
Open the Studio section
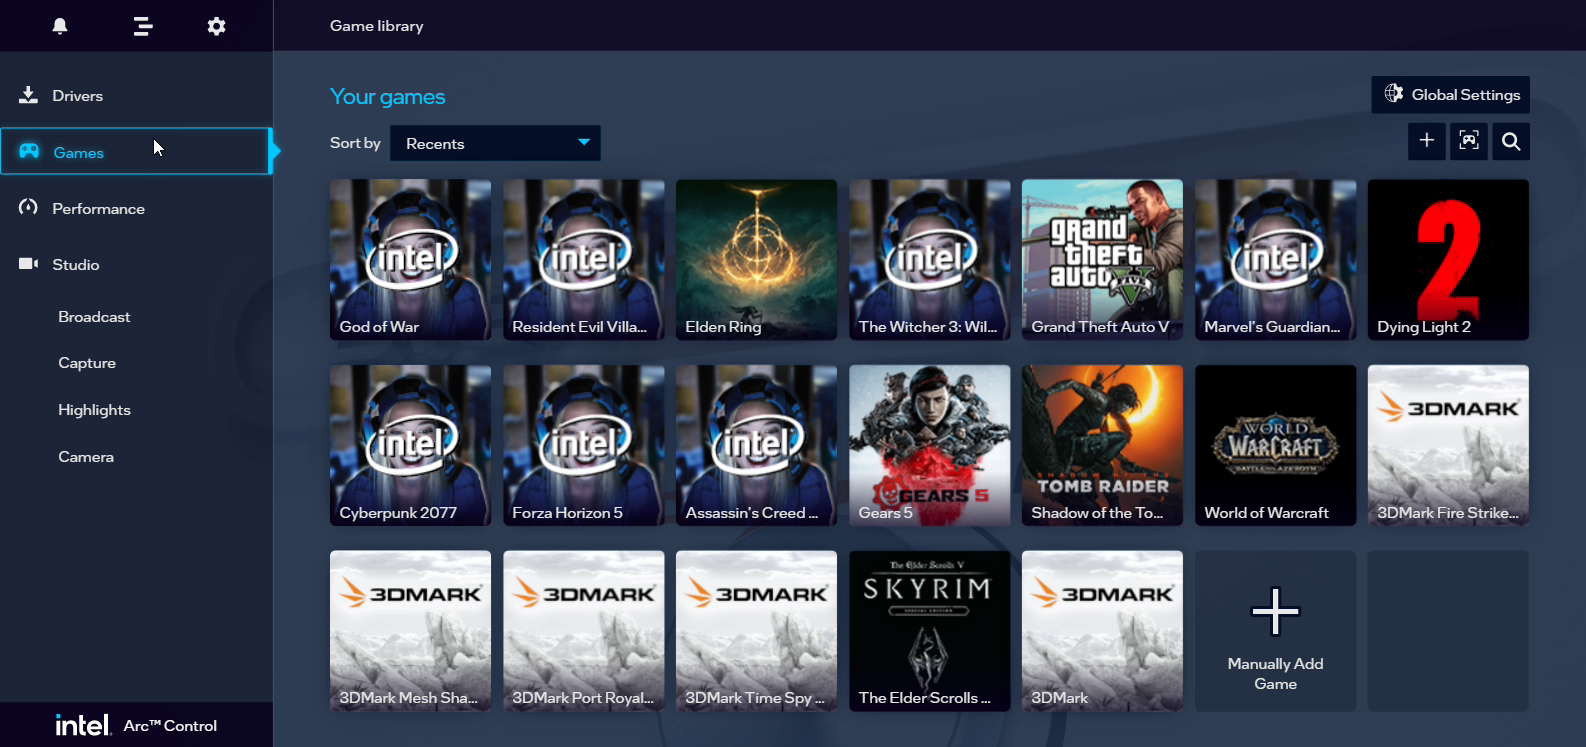pos(136,264)
